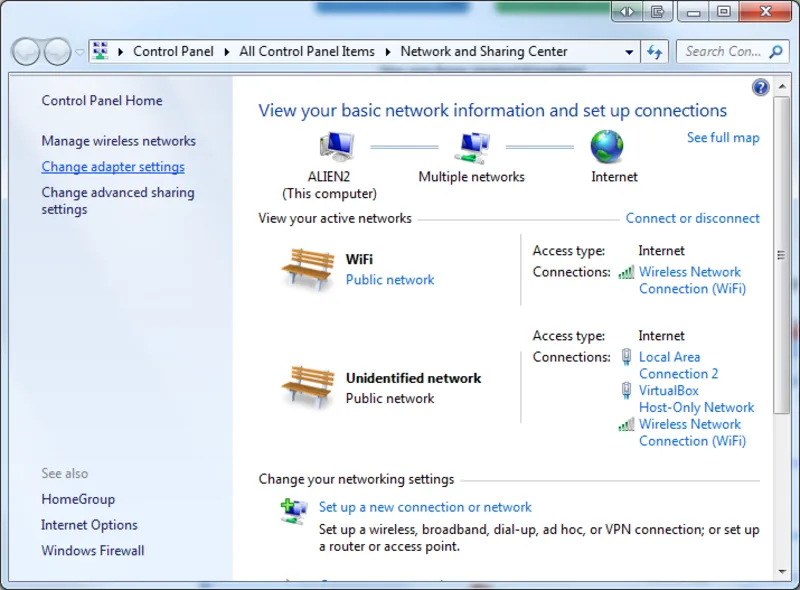
Task: Click the bold WiFi network name
Action: (x=359, y=259)
